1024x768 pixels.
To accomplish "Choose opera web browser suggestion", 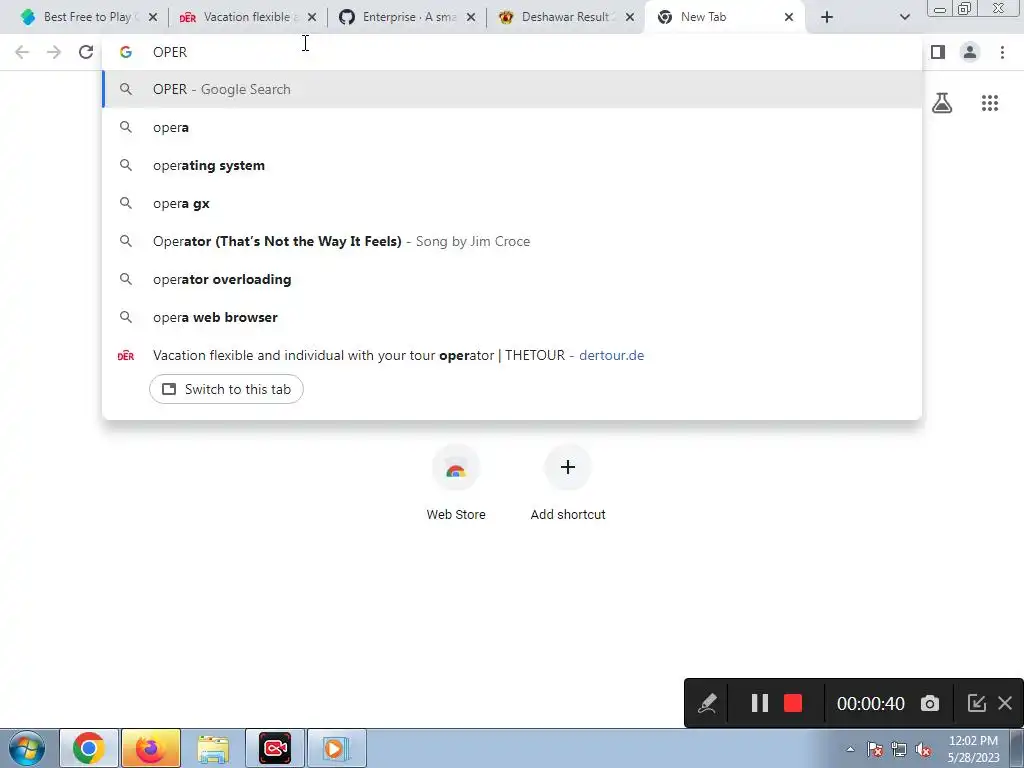I will click(512, 317).
